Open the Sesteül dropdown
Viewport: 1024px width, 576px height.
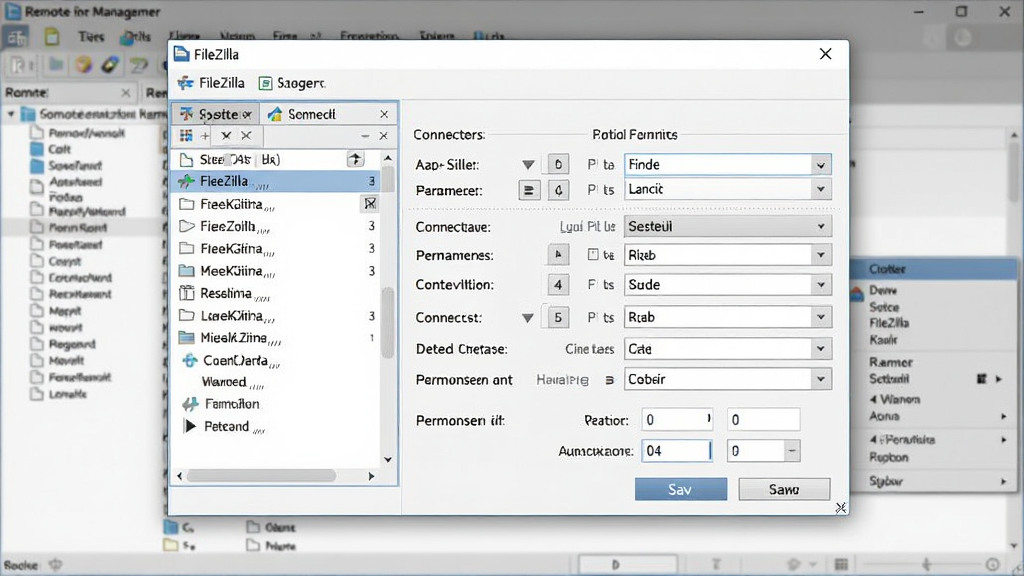[728, 227]
